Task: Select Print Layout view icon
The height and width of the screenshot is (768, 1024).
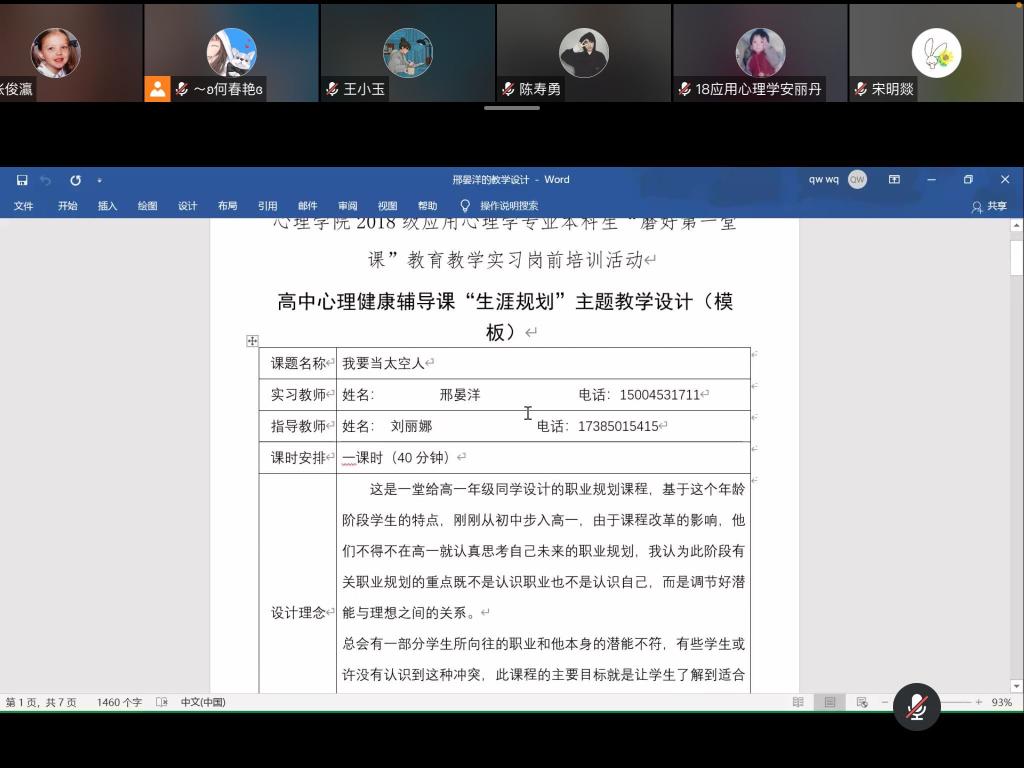Action: click(x=829, y=702)
